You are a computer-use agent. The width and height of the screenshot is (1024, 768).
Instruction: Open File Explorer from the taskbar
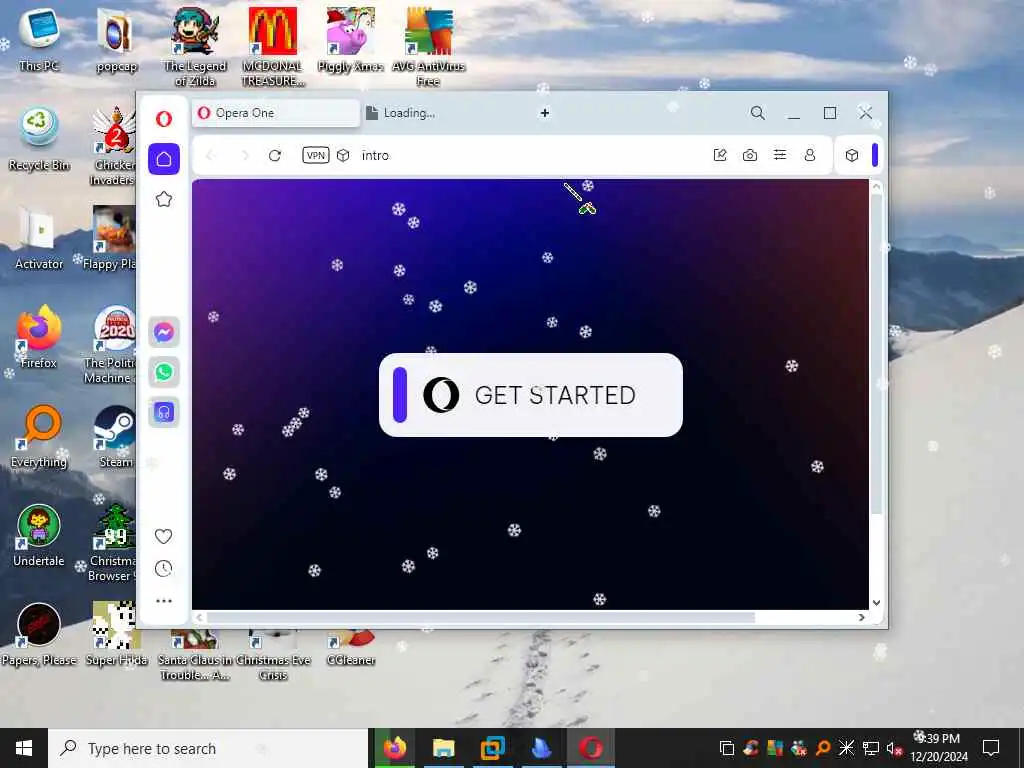pyautogui.click(x=443, y=748)
